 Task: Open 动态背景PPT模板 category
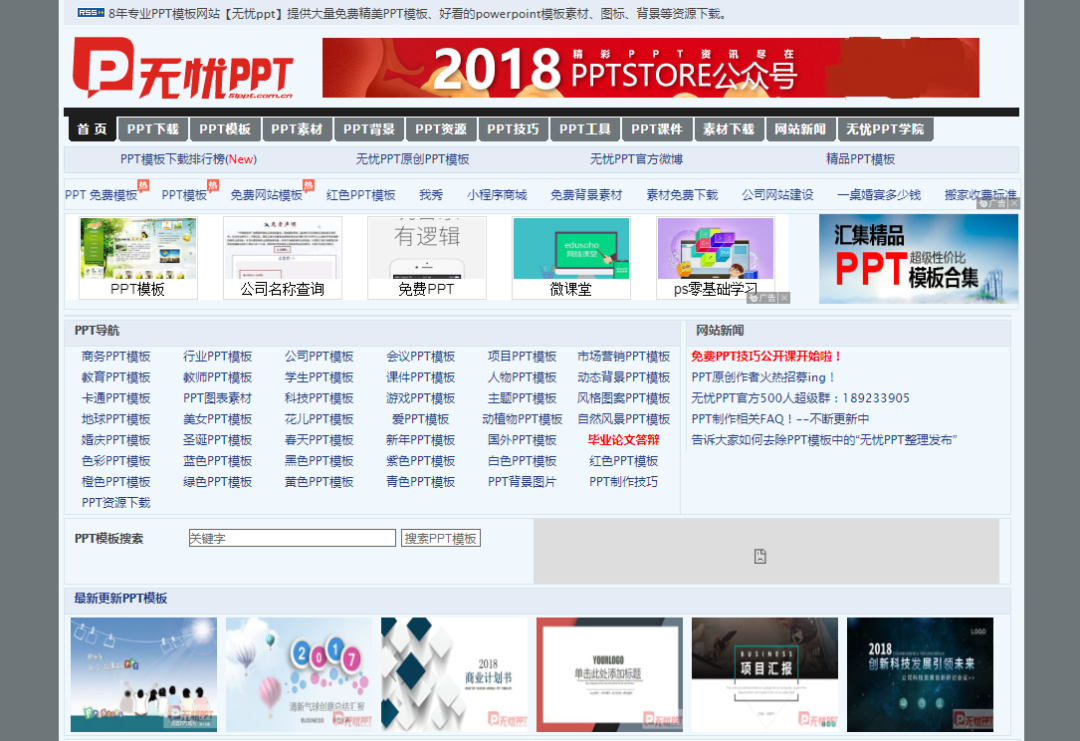(623, 377)
